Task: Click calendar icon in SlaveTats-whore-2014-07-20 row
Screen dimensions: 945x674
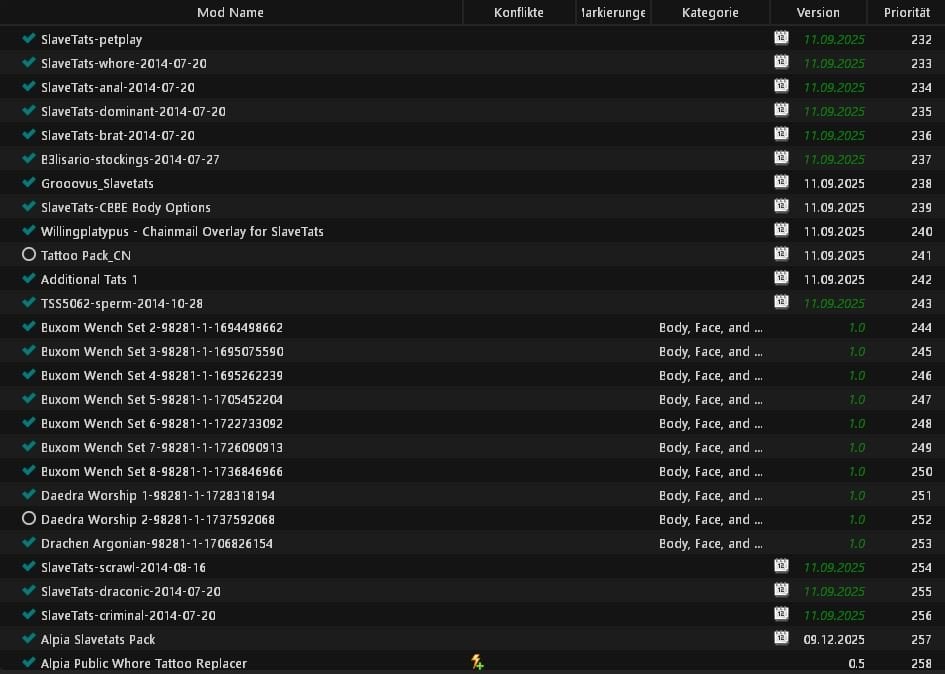Action: [781, 62]
